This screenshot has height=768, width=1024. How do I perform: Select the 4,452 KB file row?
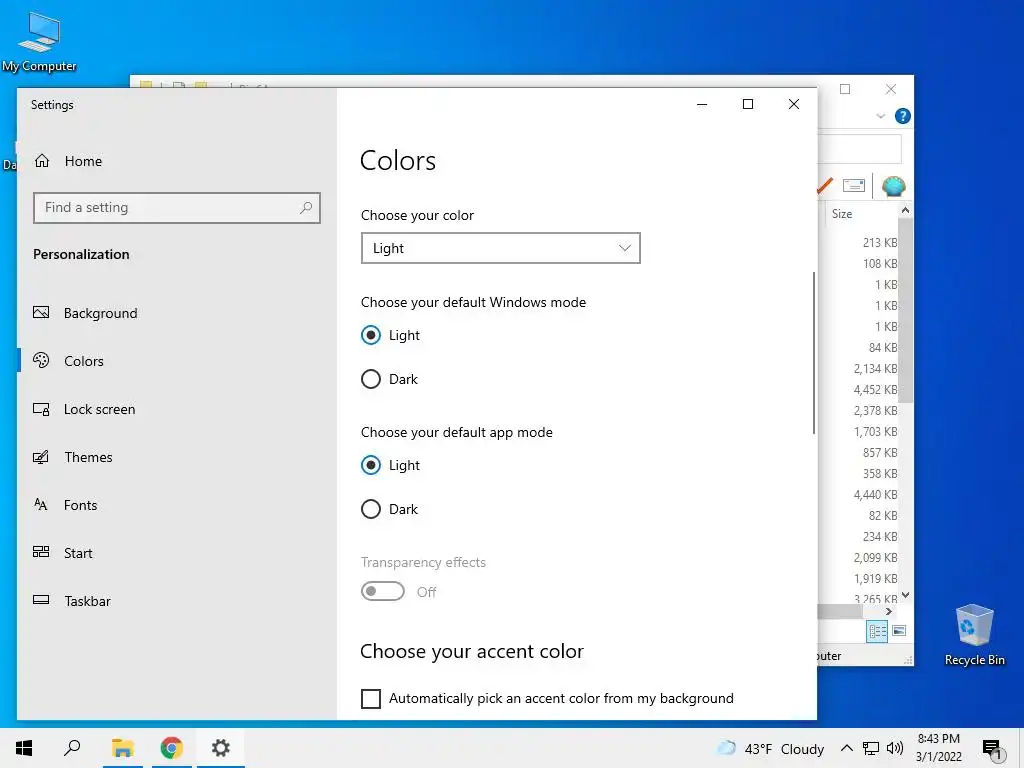coord(875,389)
